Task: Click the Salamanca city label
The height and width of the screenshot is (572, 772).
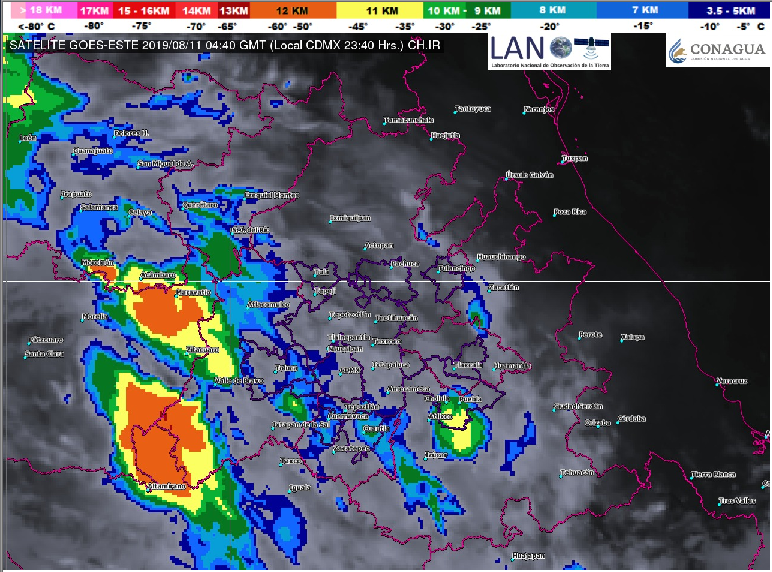Action: coord(99,207)
